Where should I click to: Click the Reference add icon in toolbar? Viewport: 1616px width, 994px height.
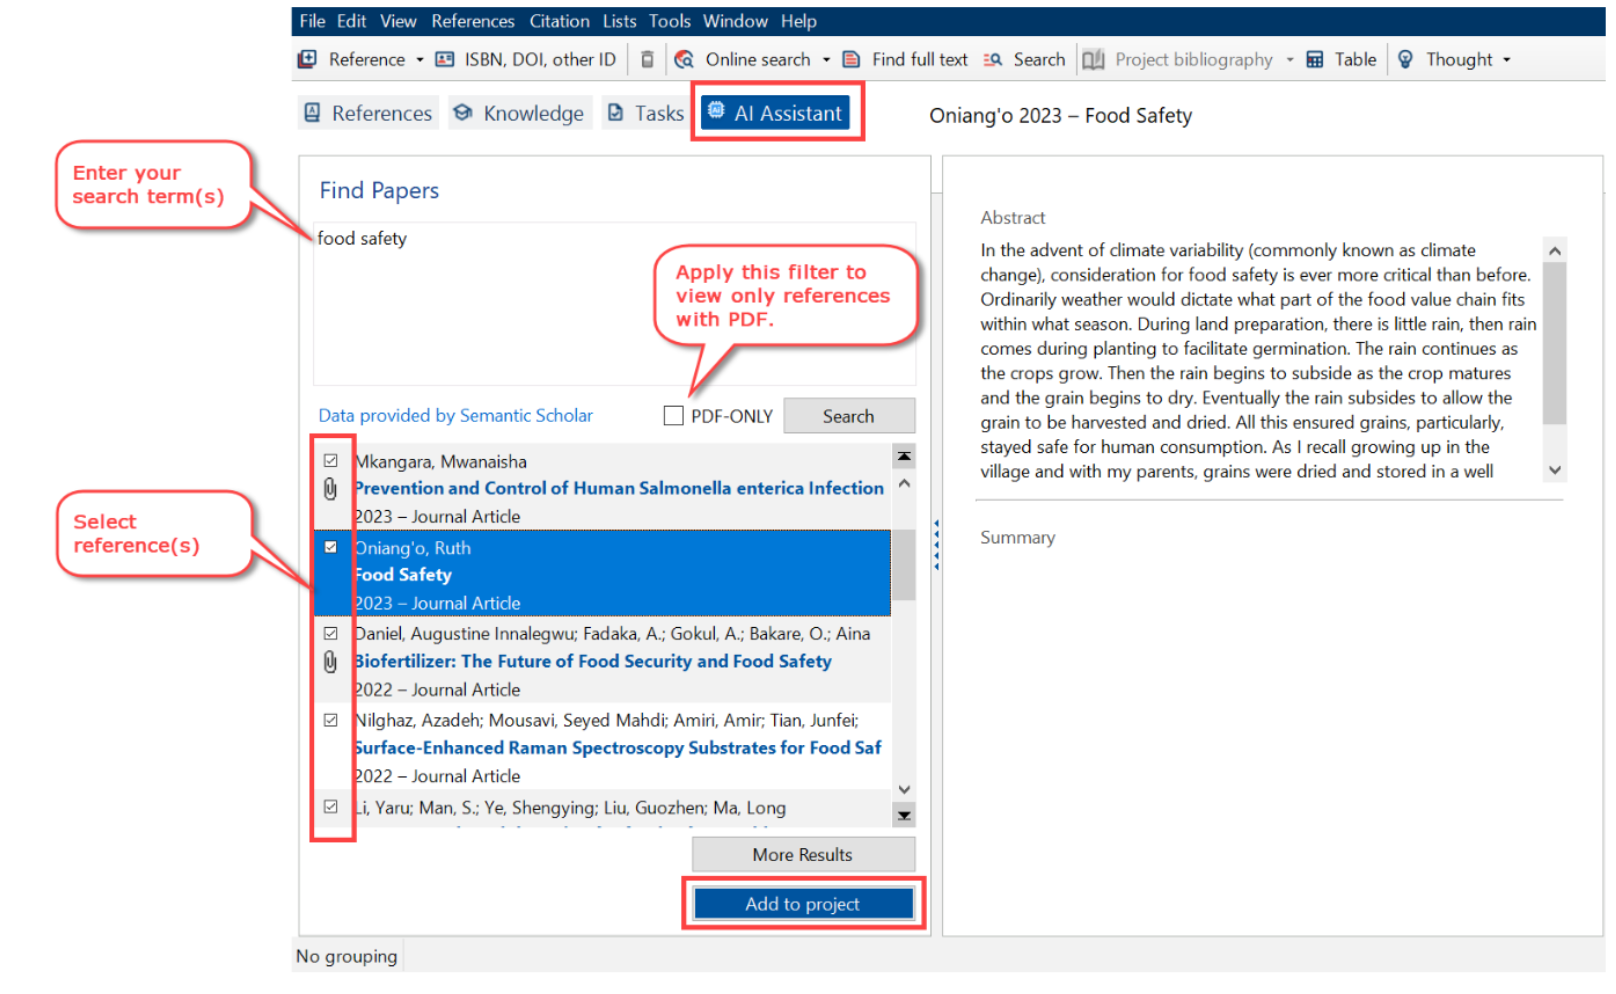[307, 59]
